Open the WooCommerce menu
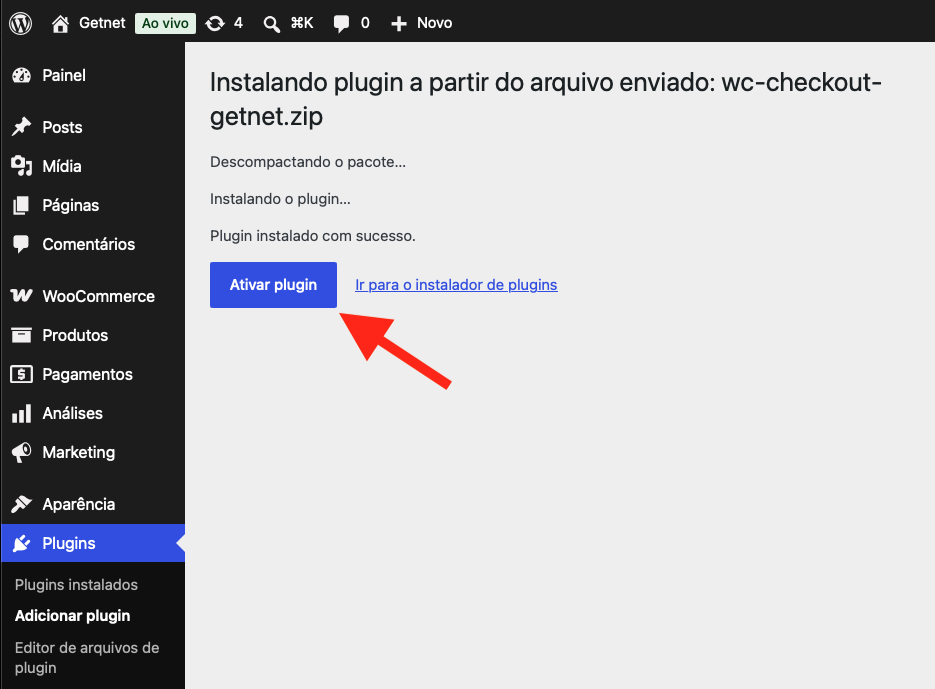Screen dimensions: 935x689 click(93, 296)
